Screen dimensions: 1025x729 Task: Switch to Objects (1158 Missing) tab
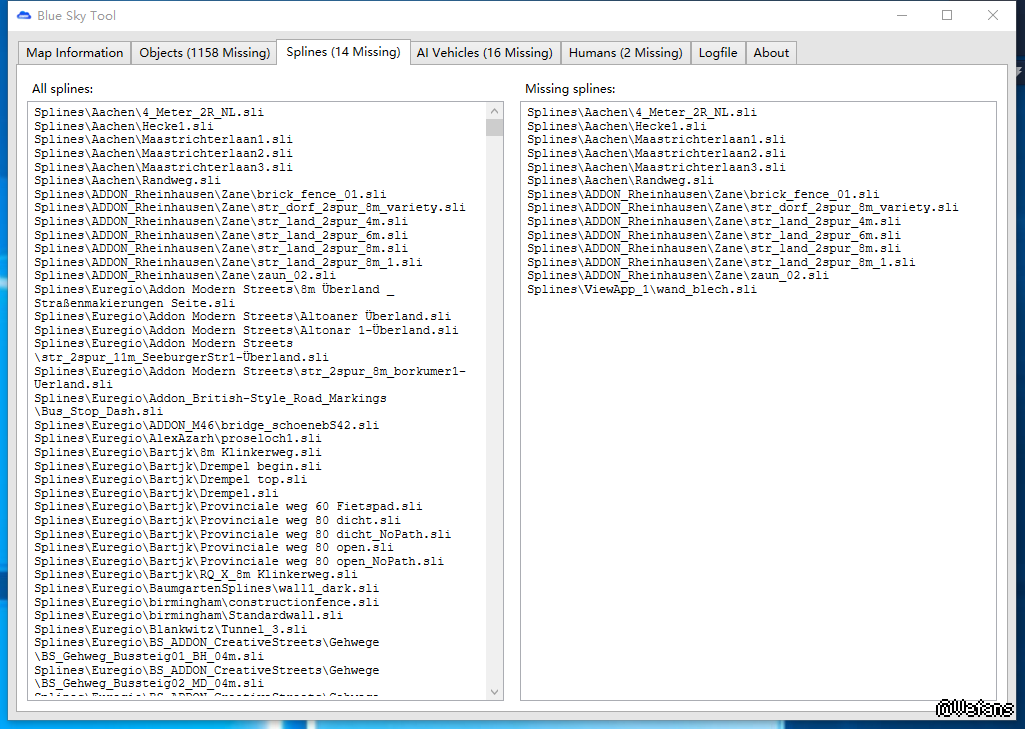[204, 53]
